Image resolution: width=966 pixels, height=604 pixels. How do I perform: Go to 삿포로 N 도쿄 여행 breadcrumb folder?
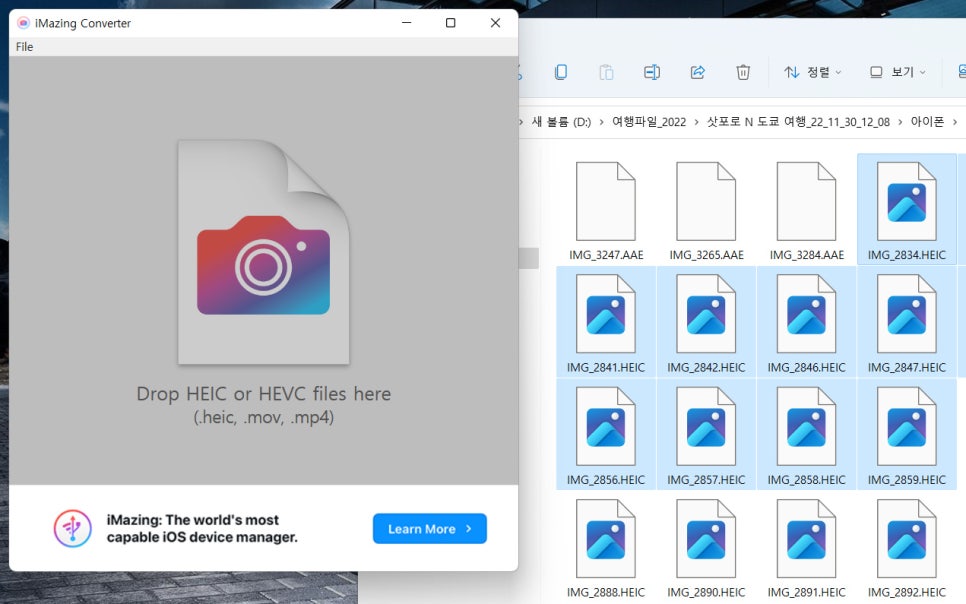pyautogui.click(x=798, y=122)
